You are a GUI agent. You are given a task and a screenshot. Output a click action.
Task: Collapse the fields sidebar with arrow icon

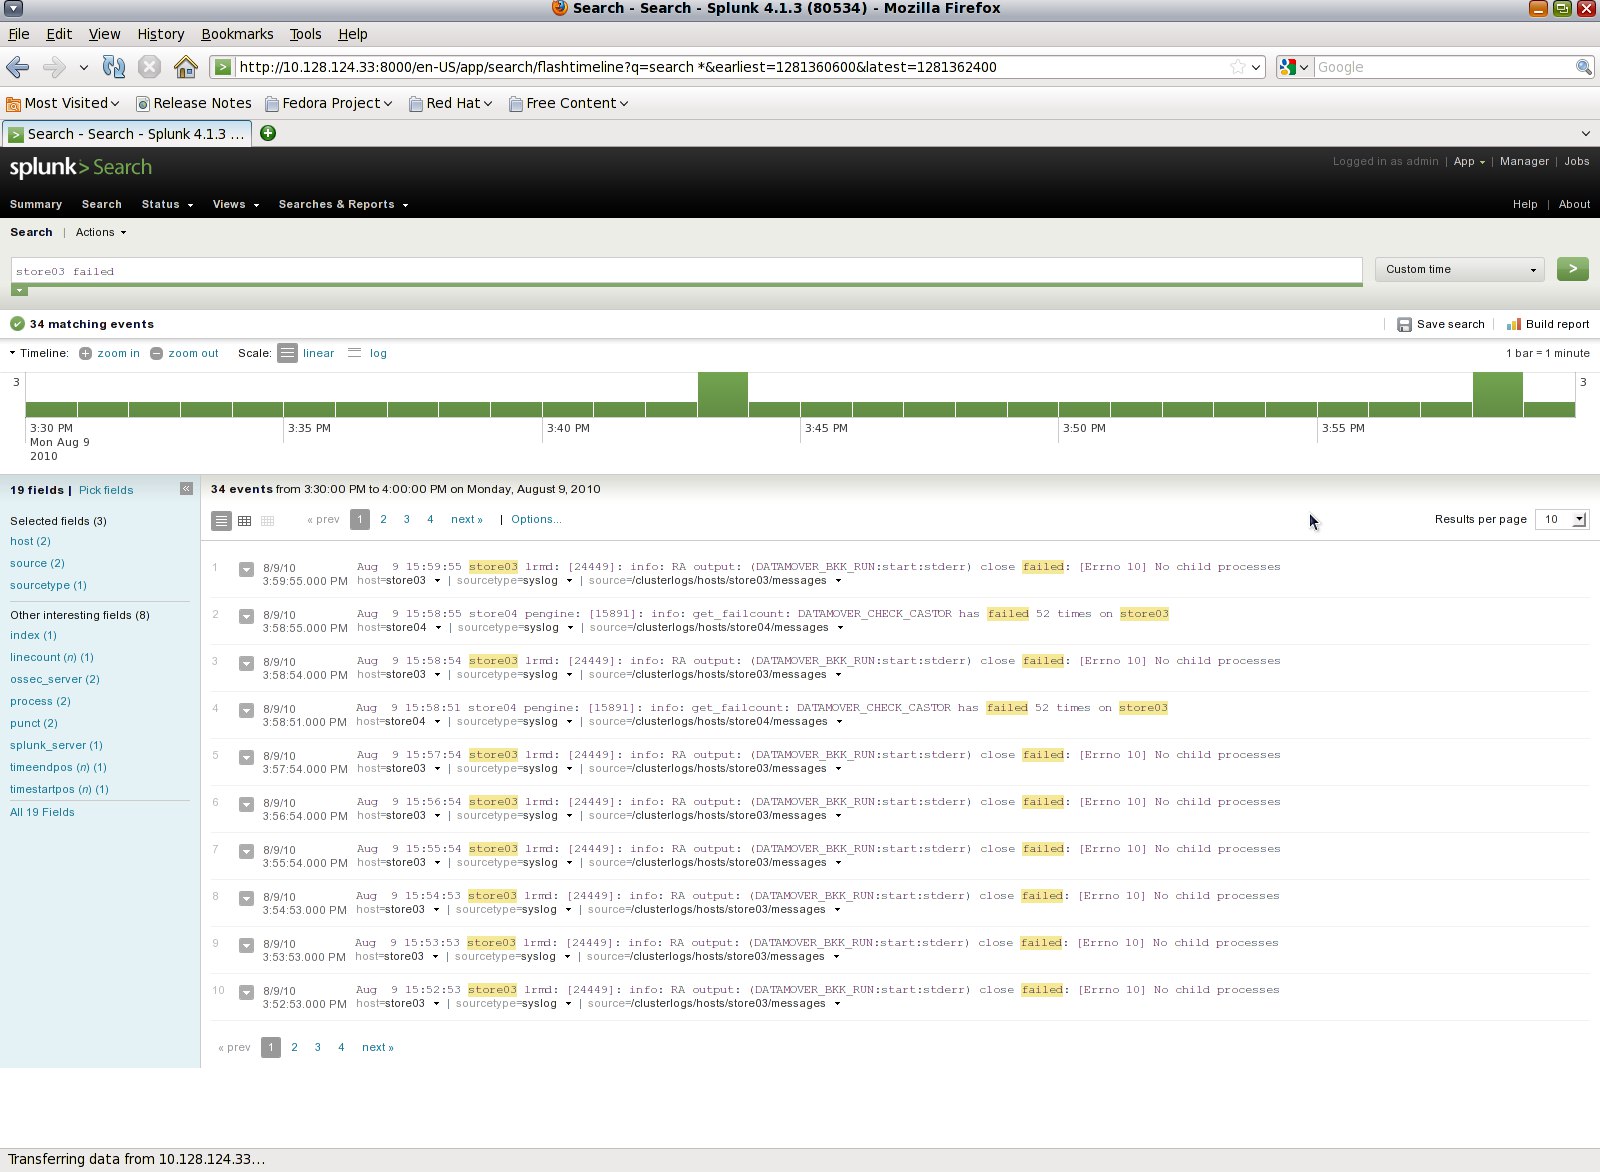[x=186, y=488]
